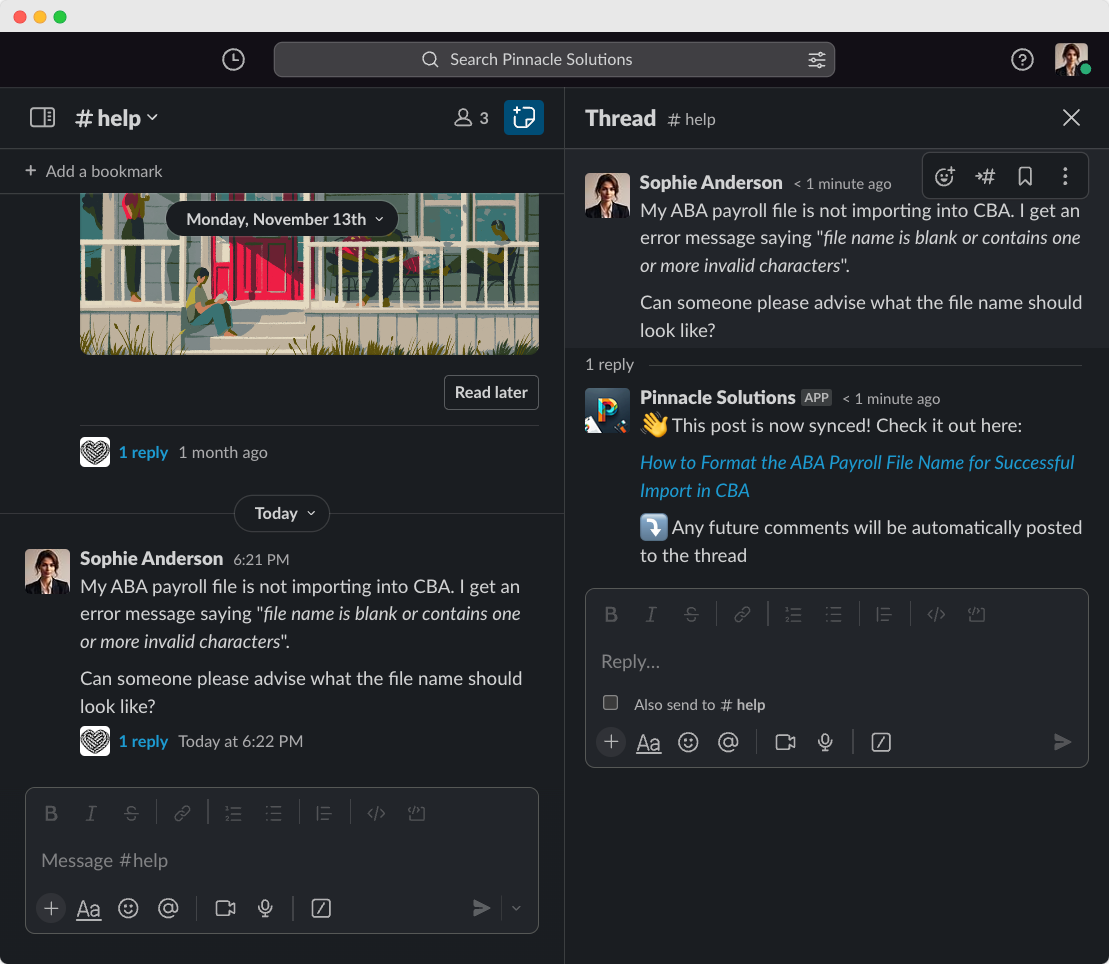Click the Reply... thread input field
This screenshot has width=1109, height=964.
pos(836,662)
